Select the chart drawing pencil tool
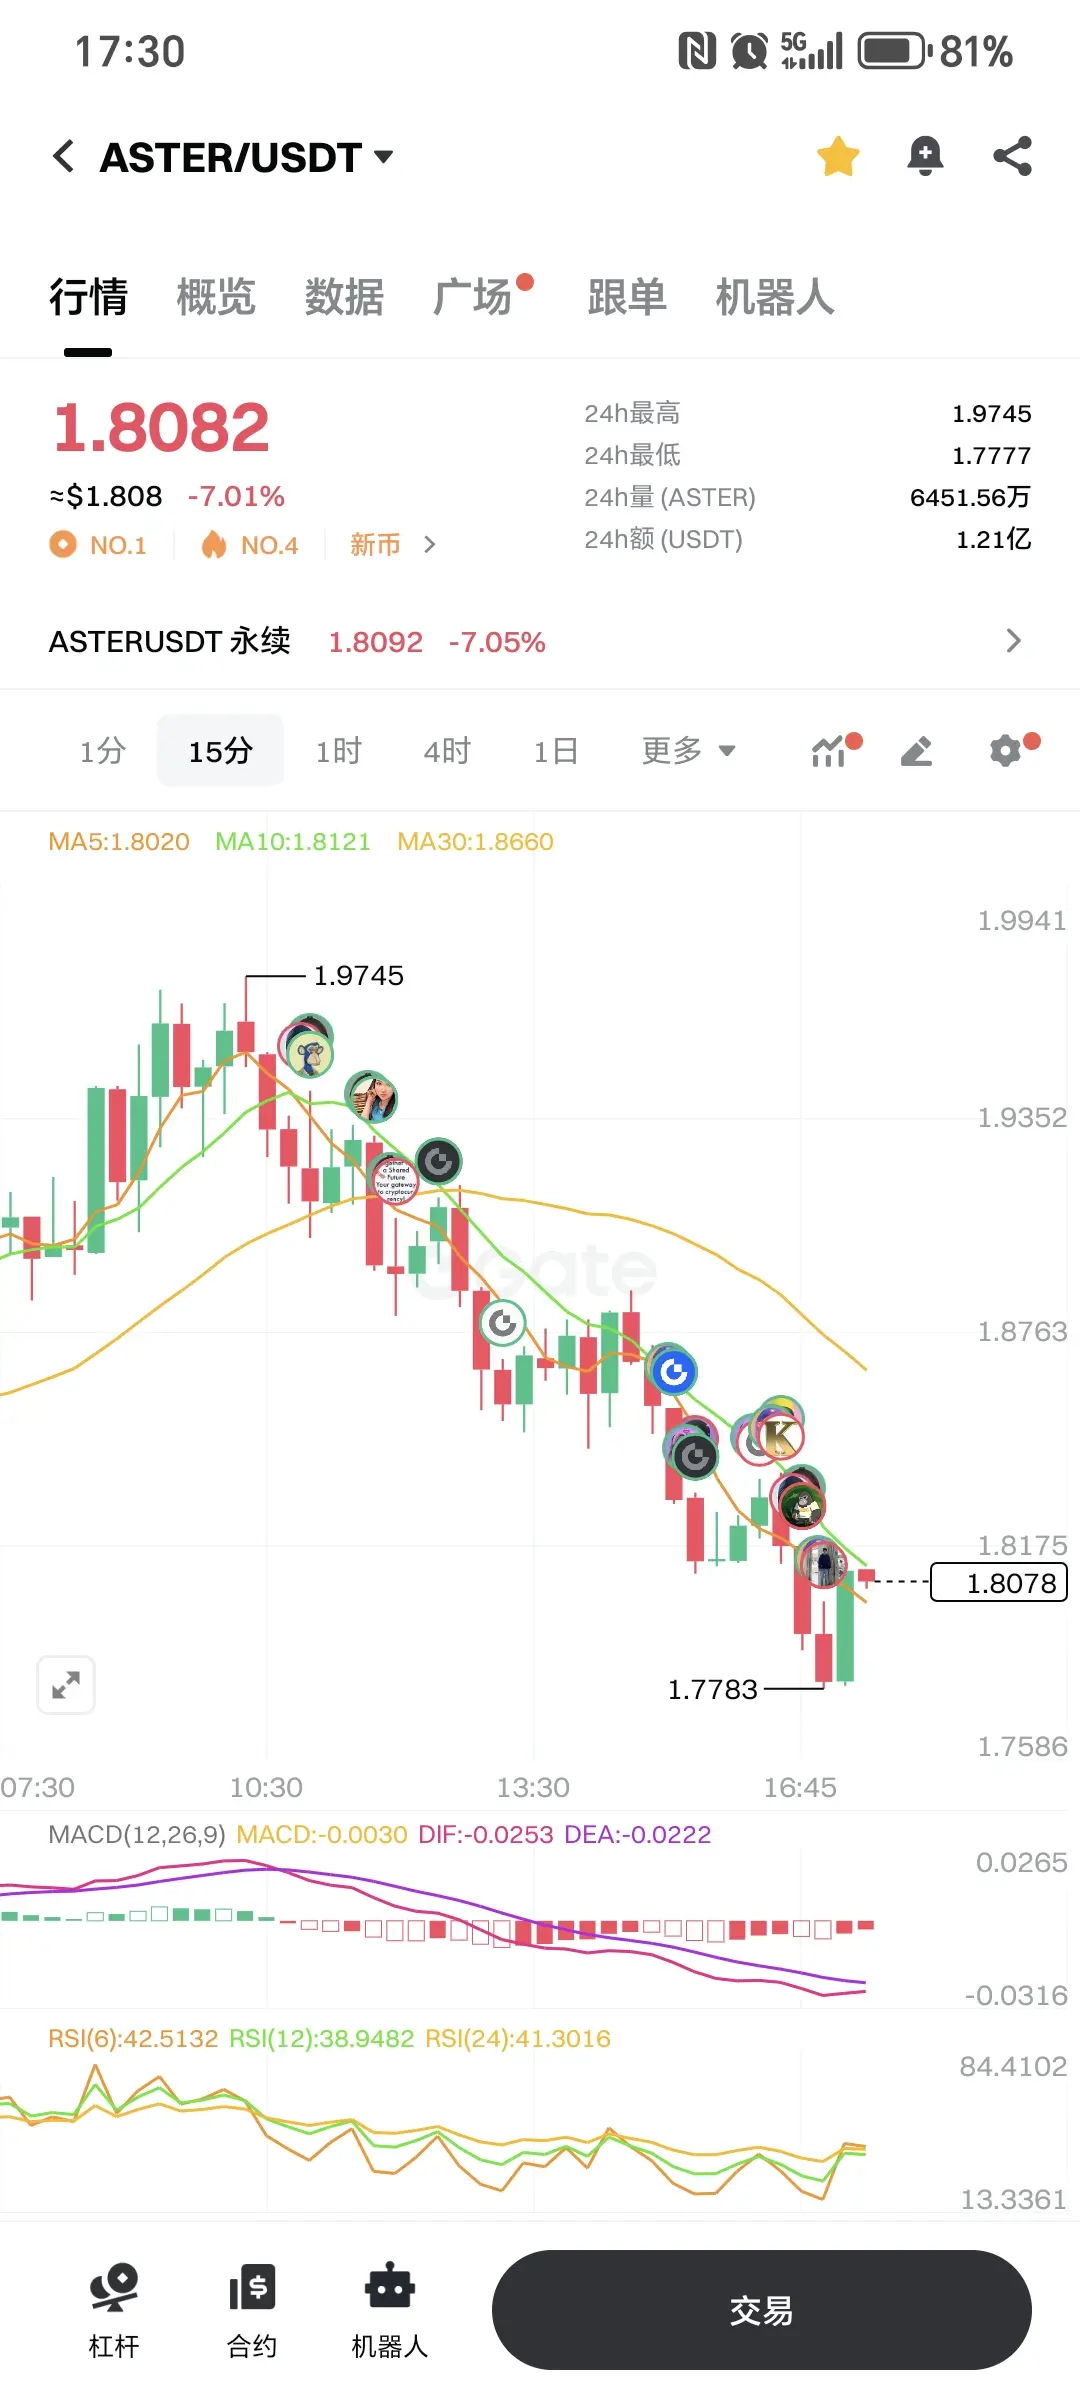 click(x=916, y=750)
